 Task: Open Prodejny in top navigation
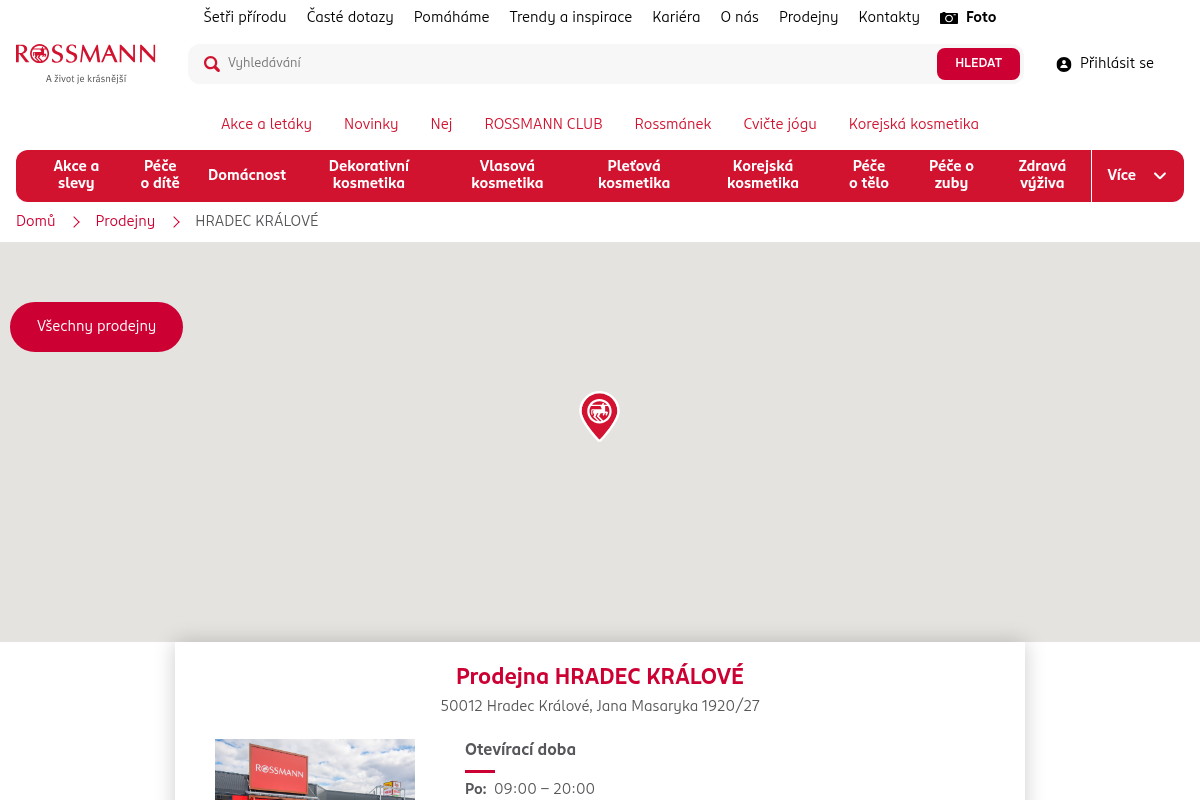point(808,17)
